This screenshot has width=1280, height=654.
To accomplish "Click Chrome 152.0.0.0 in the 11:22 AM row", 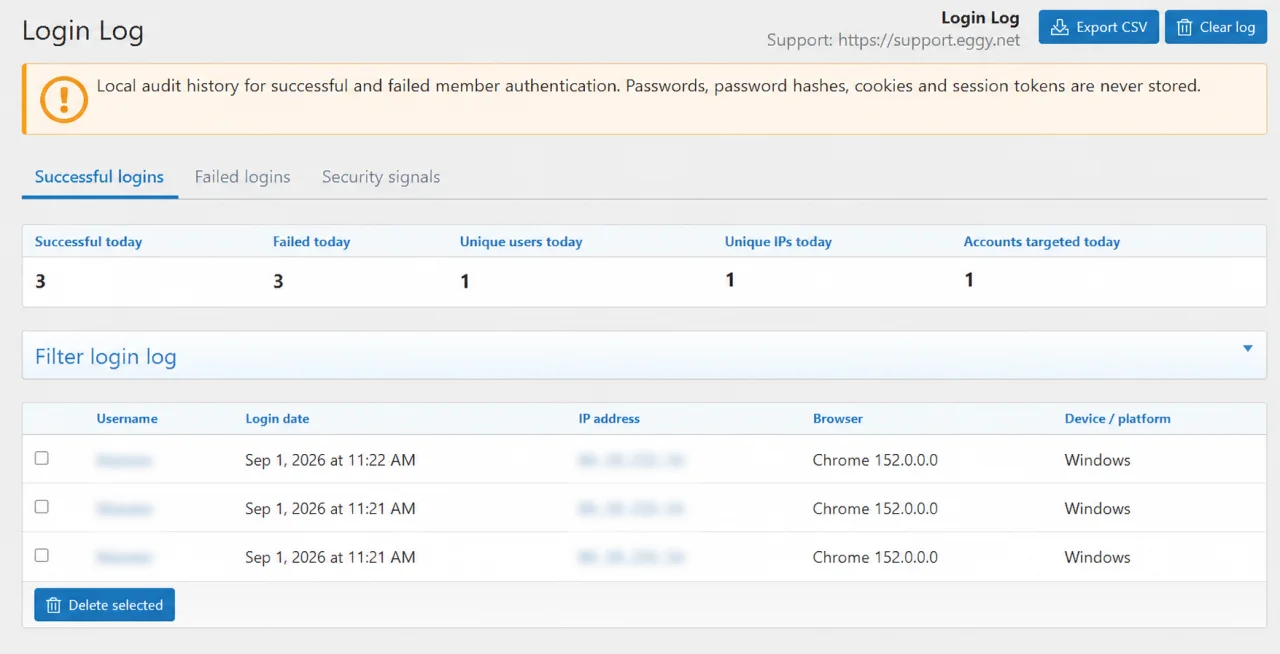I will pos(875,460).
